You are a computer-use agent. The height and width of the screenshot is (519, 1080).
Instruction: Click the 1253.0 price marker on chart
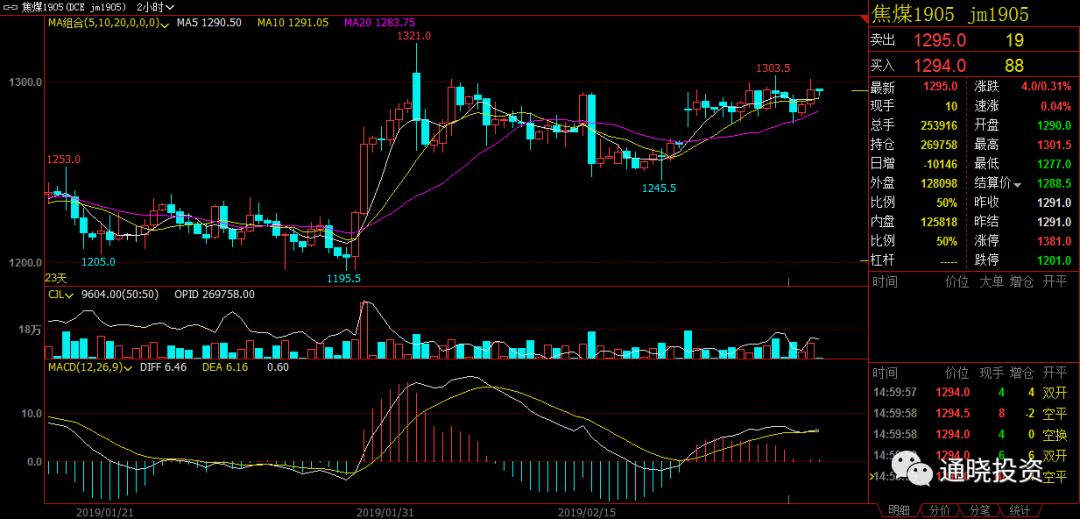click(x=64, y=159)
